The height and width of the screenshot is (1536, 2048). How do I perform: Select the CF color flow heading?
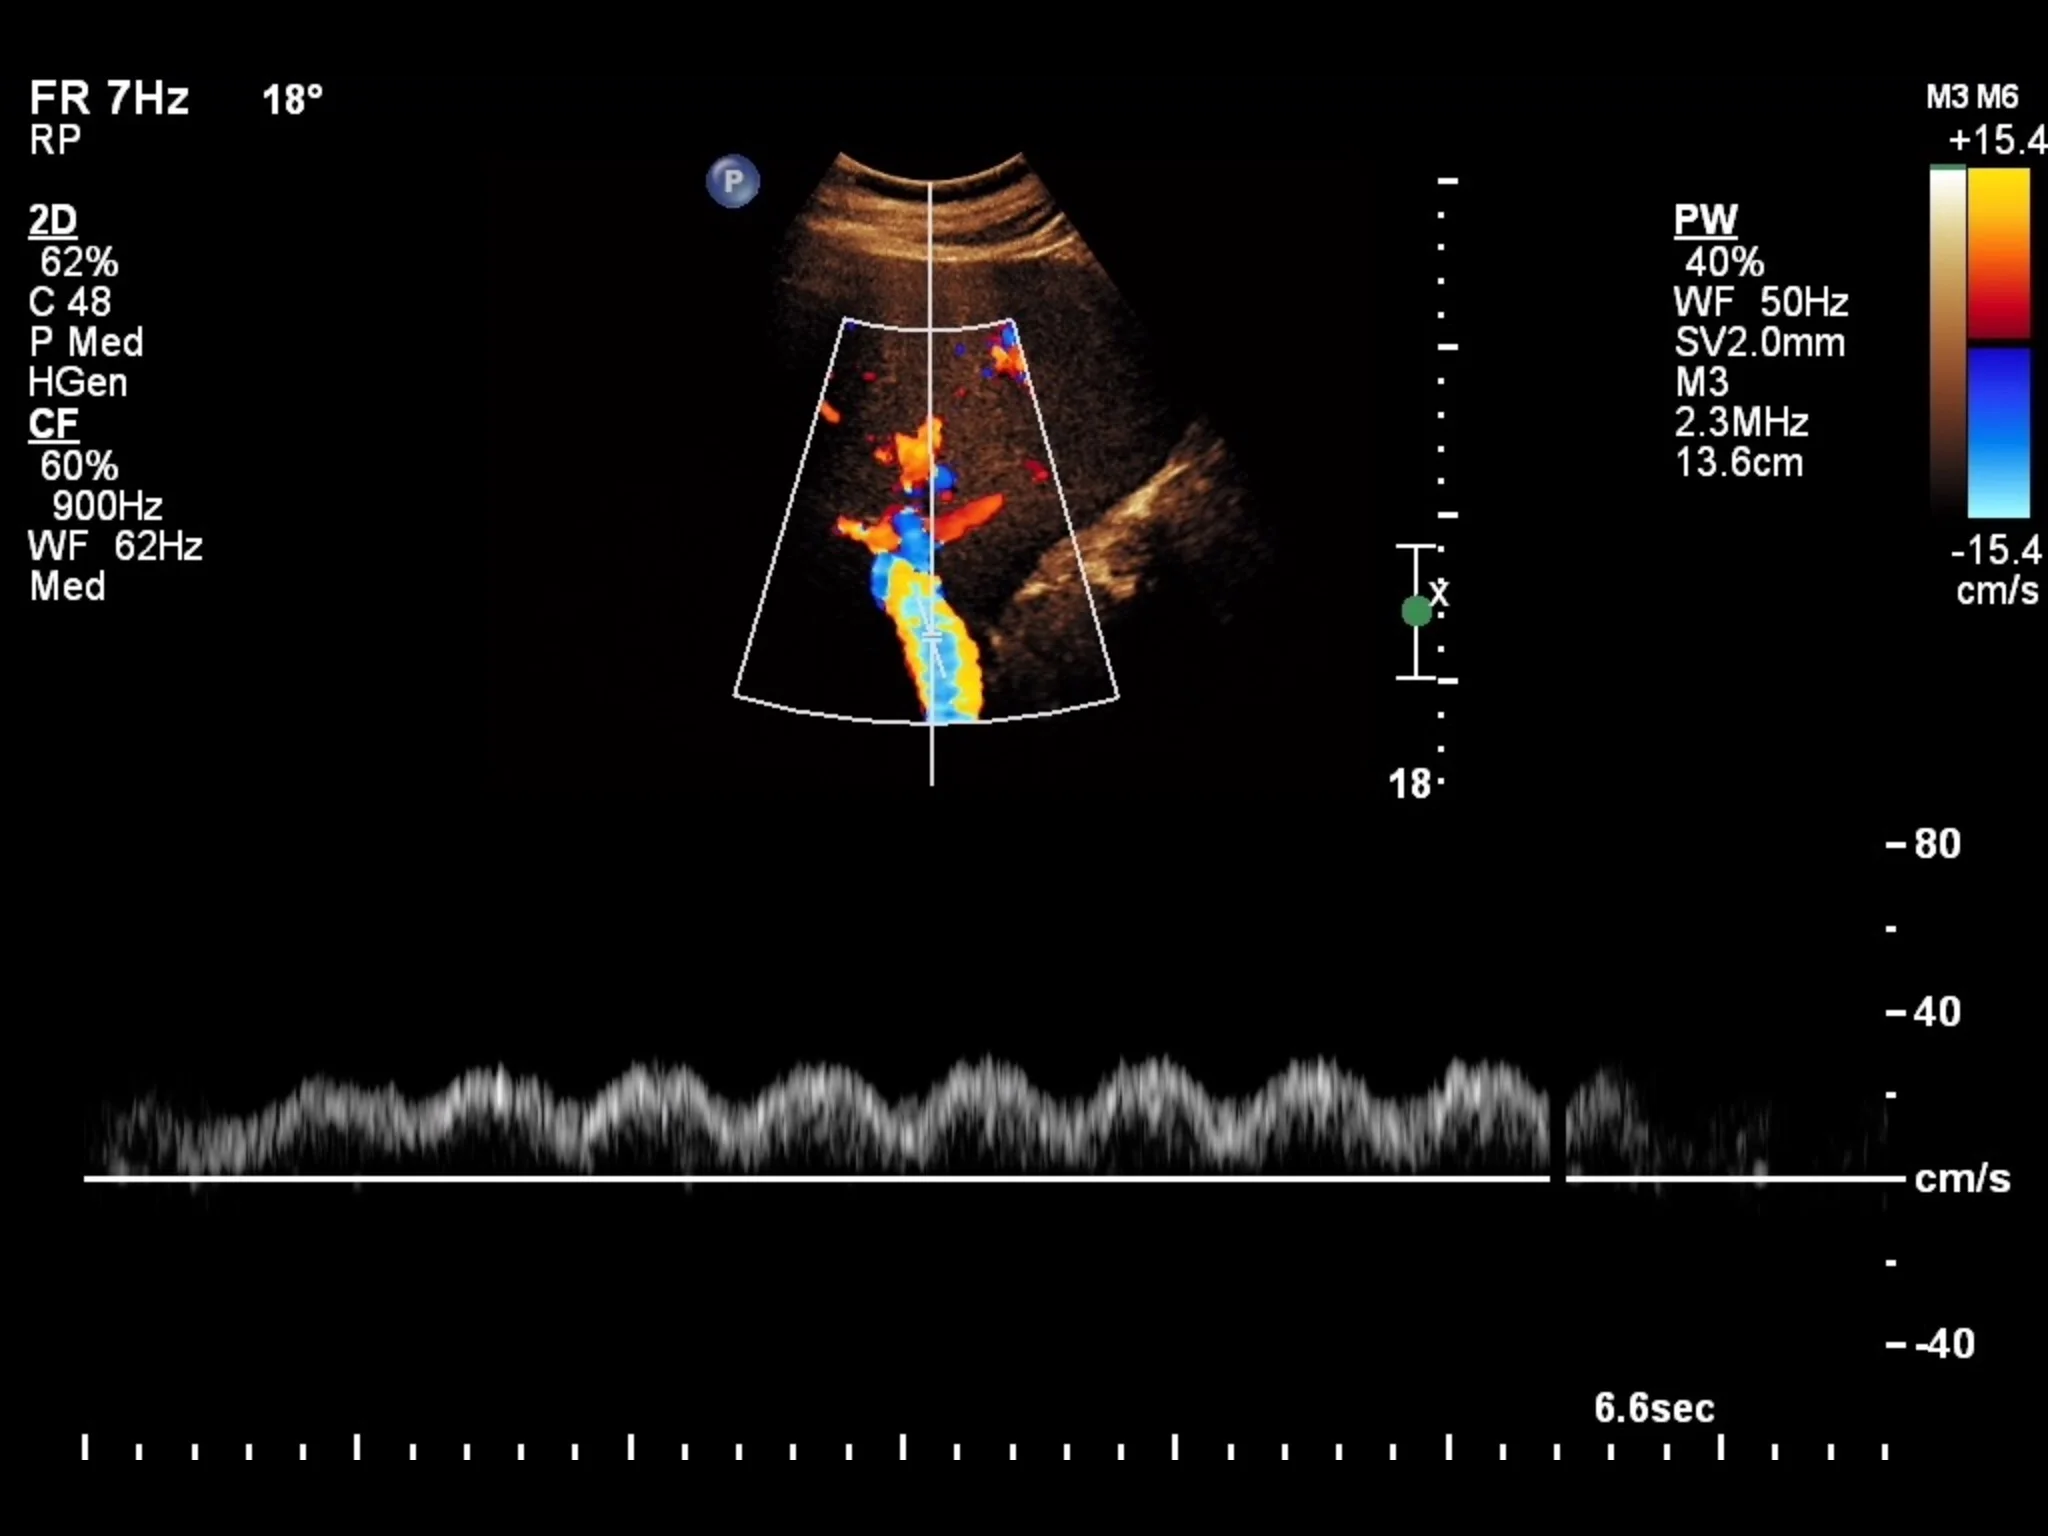[x=52, y=424]
